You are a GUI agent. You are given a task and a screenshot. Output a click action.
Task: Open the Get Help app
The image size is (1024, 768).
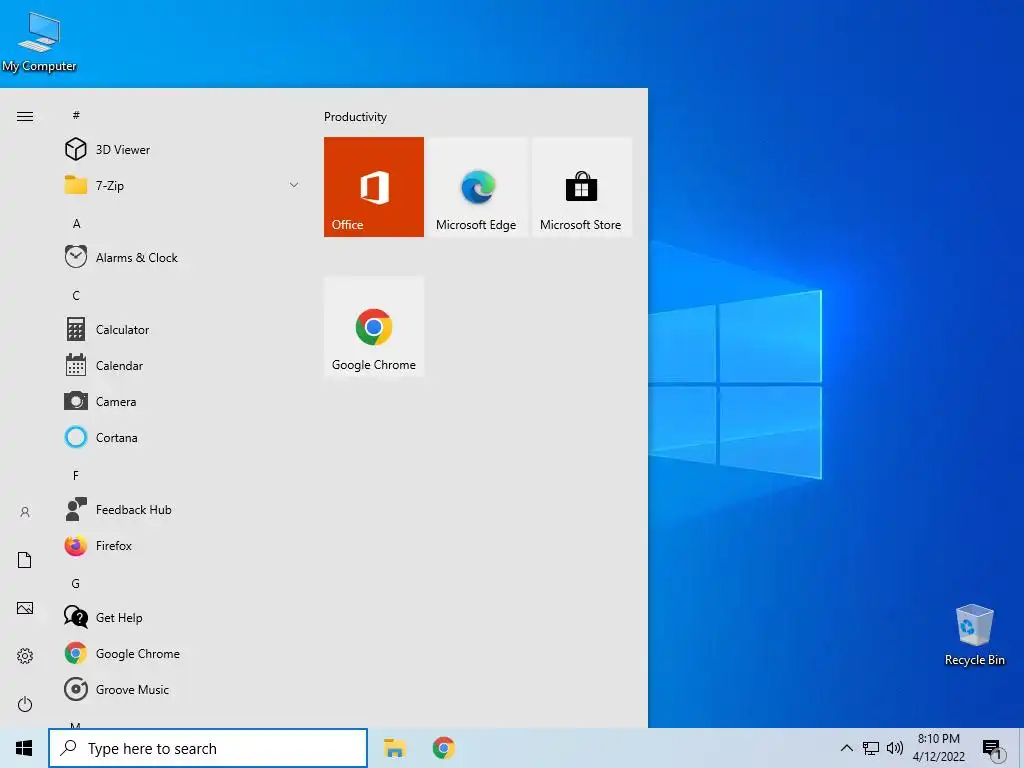[x=180, y=616]
